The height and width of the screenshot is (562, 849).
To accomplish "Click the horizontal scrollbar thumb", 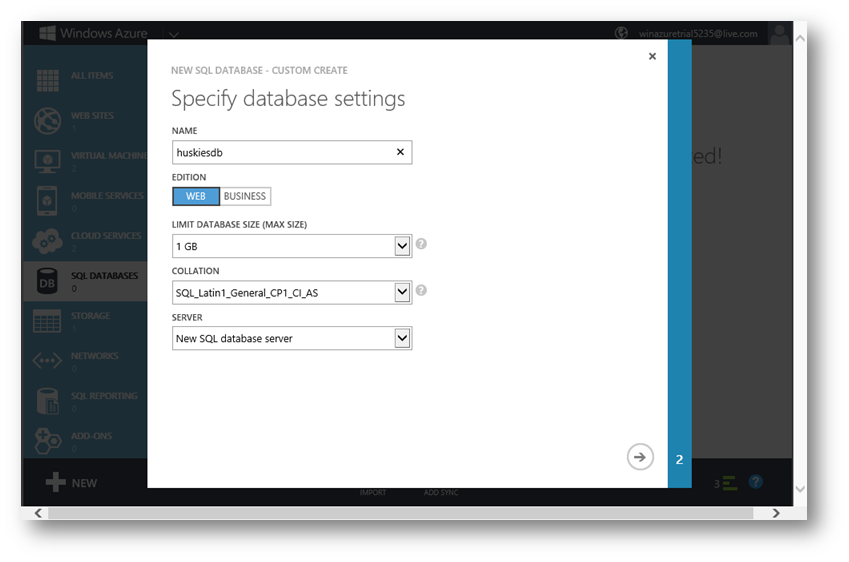I will click(400, 513).
